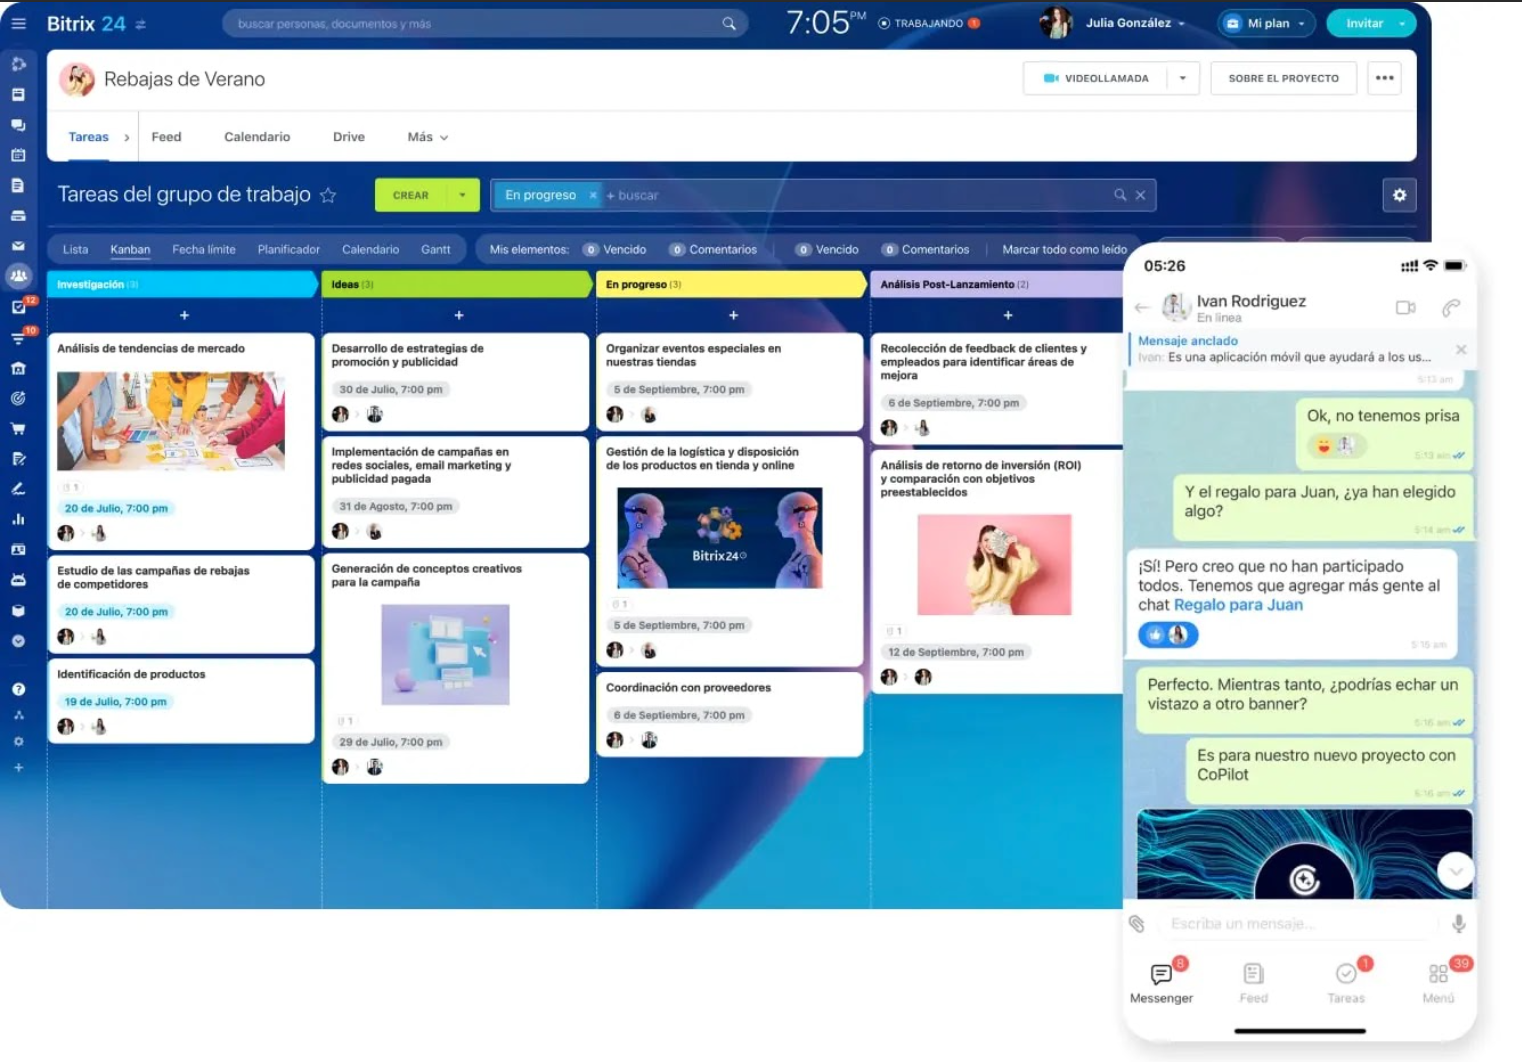Click the shopping cart icon in the sidebar
1522x1062 pixels.
point(18,428)
